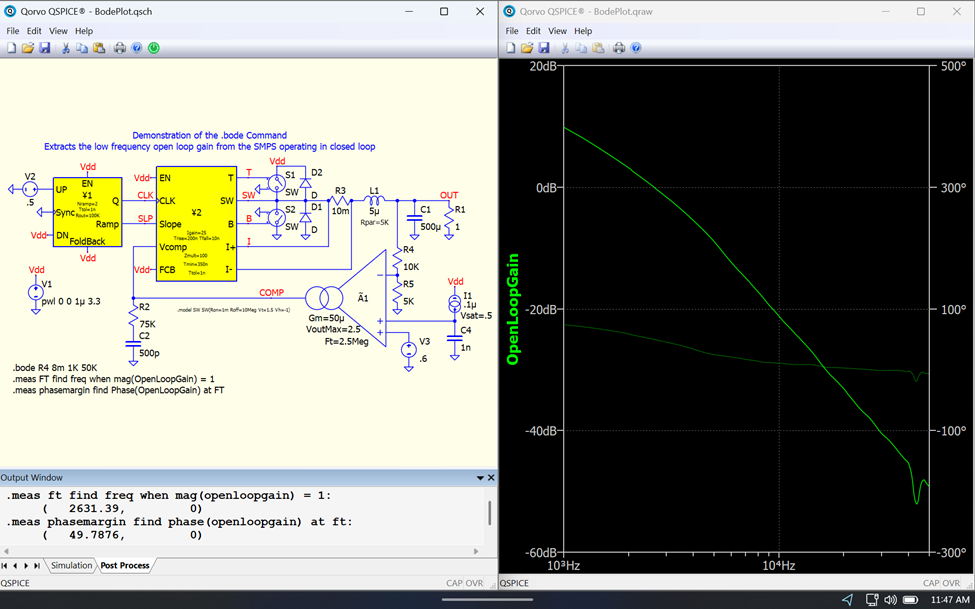This screenshot has height=609, width=975.
Task: Click the Output Window vertical scrollbar
Action: 489,513
